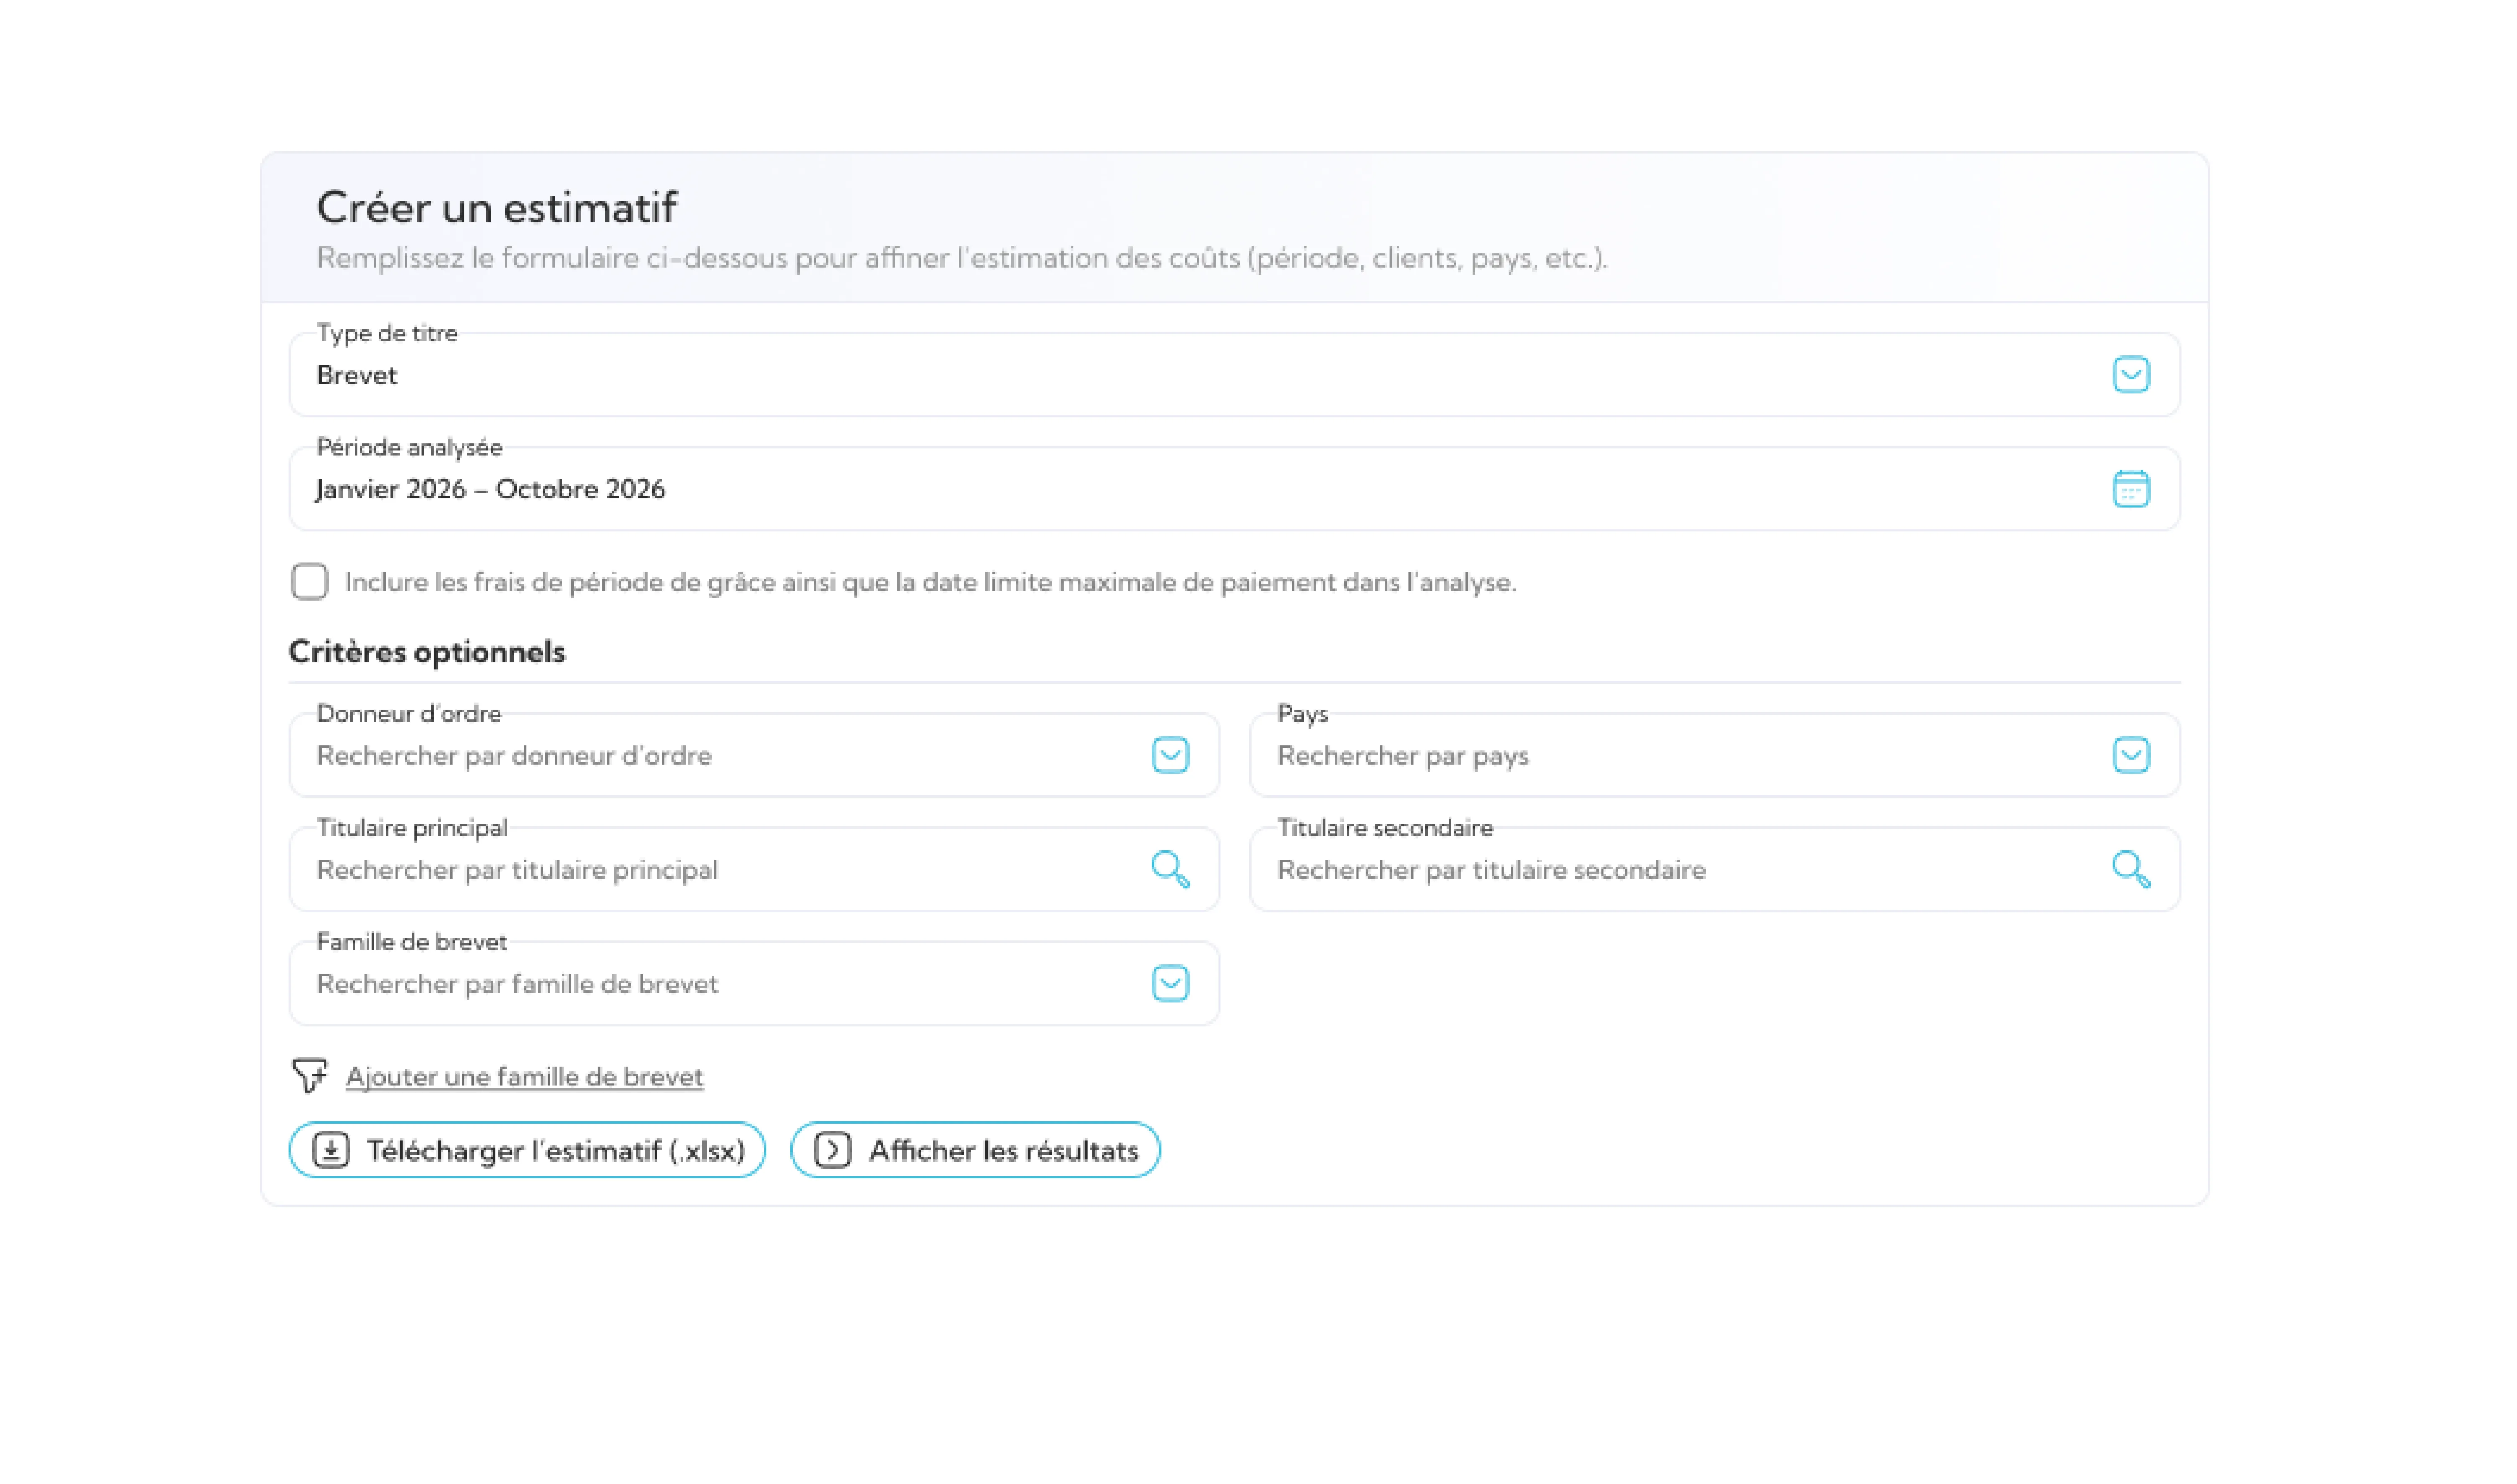Click the arrow icon in Afficher les résultats

(x=832, y=1150)
